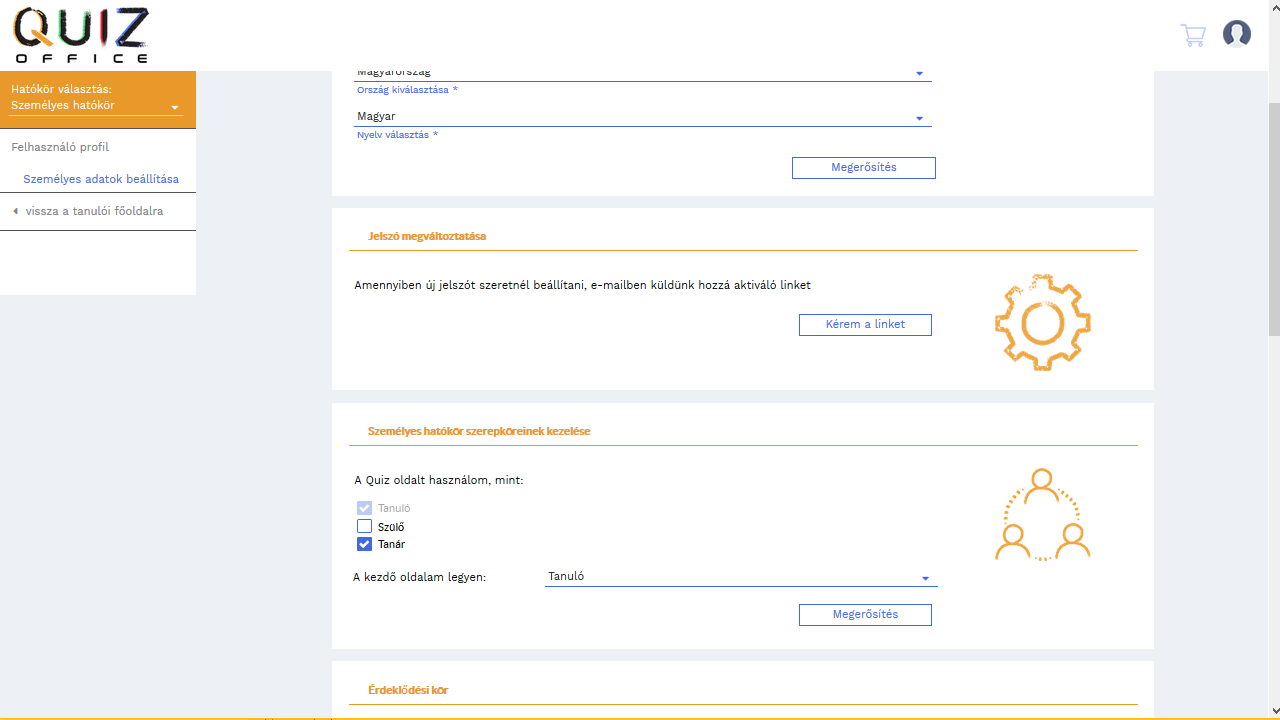Go back via vissza a tanulói főoldalra
This screenshot has height=720, width=1280.
[94, 211]
